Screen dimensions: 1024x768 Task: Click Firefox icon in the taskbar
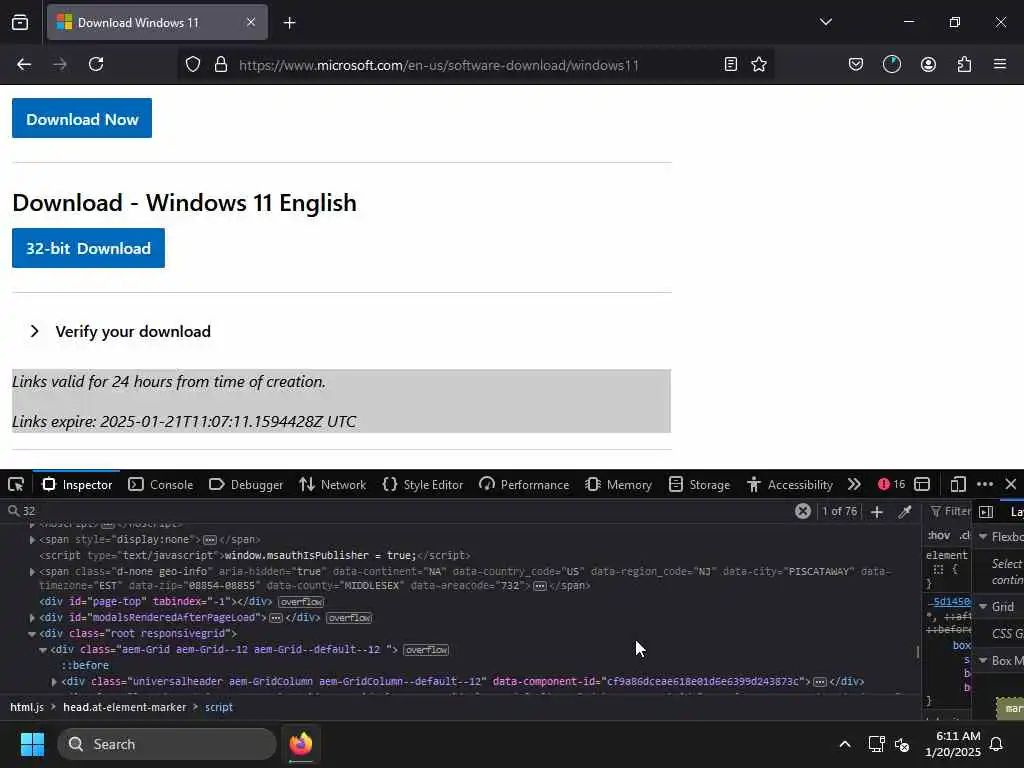click(x=301, y=744)
